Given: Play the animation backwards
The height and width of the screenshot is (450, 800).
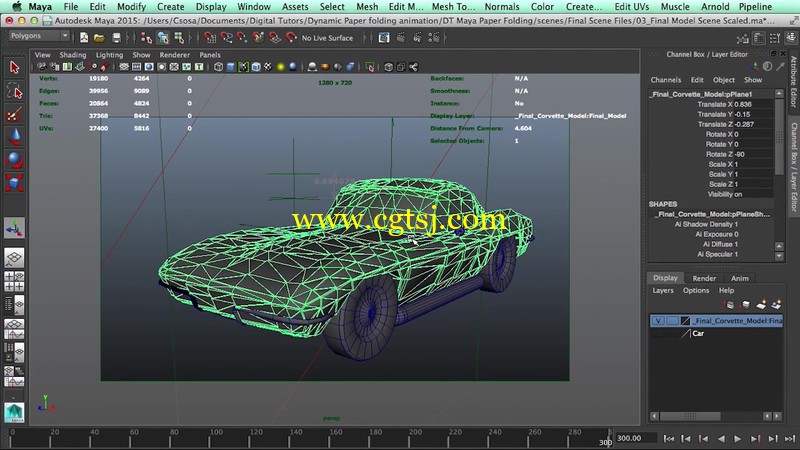Looking at the screenshot, I should (721, 438).
